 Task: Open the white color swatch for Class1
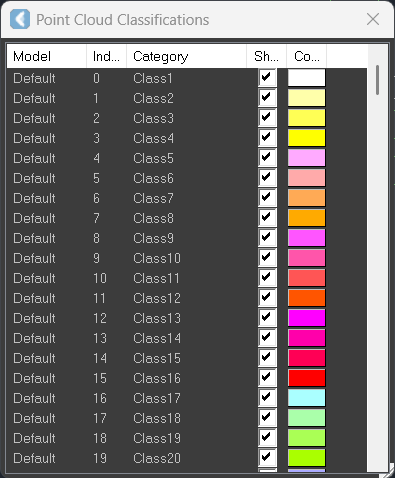(x=306, y=78)
